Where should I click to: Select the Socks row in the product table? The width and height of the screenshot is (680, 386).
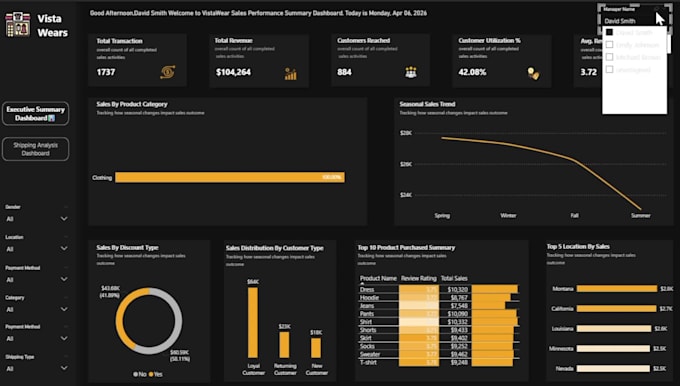coord(439,346)
